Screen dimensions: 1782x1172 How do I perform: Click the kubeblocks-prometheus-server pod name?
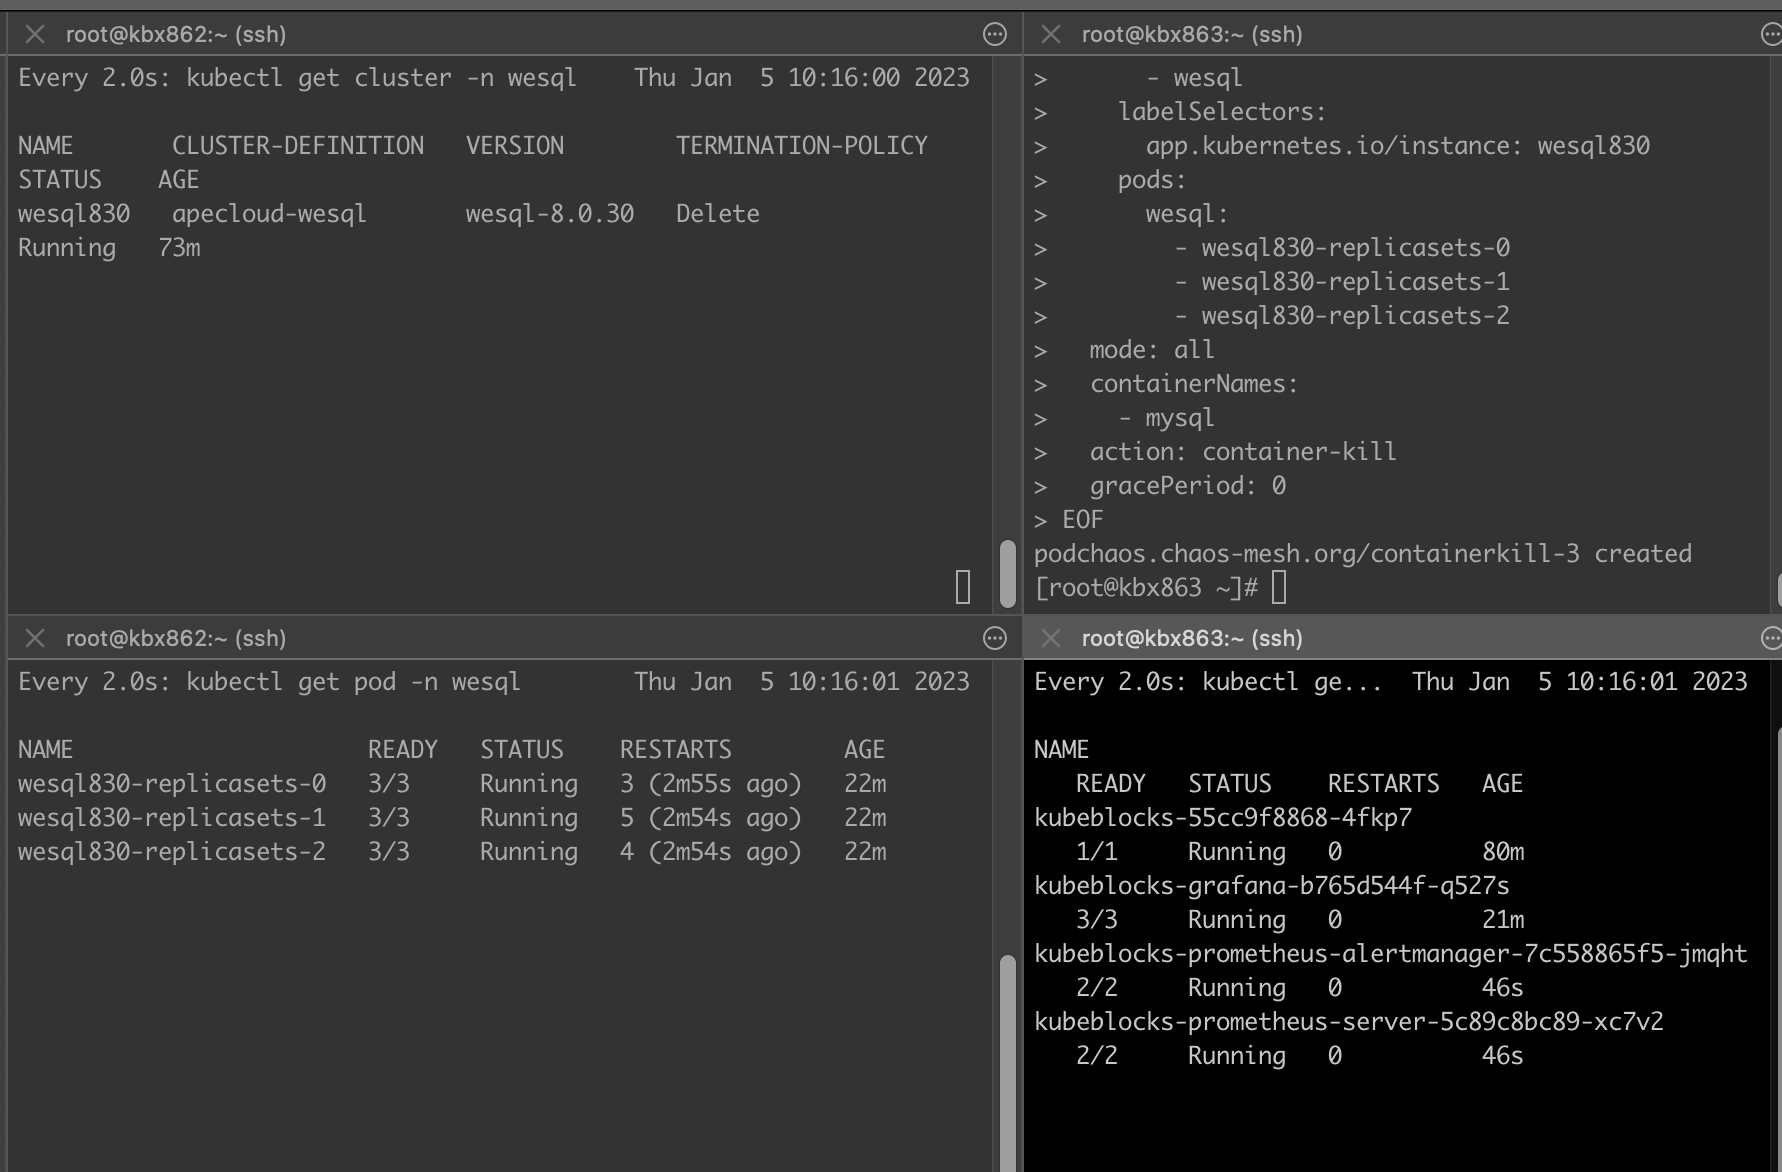pos(1349,1022)
